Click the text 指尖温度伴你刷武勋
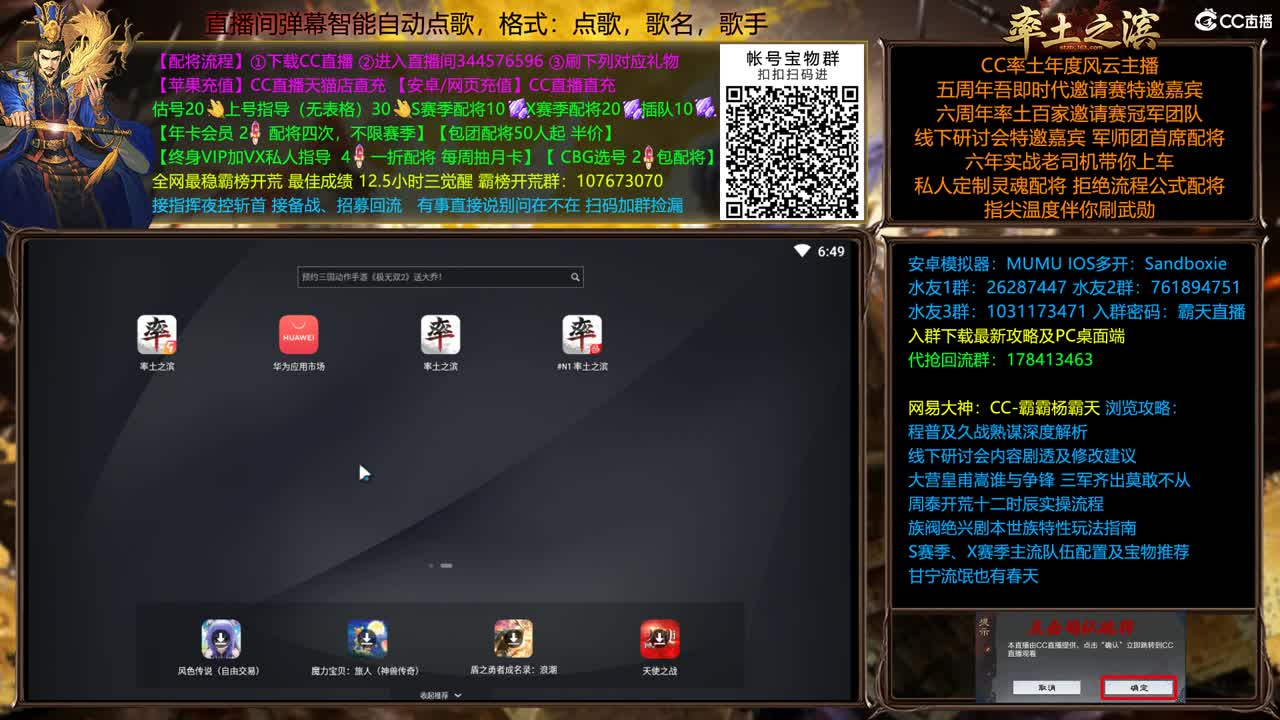Screen dimensions: 1280x720 pyautogui.click(x=1069, y=210)
